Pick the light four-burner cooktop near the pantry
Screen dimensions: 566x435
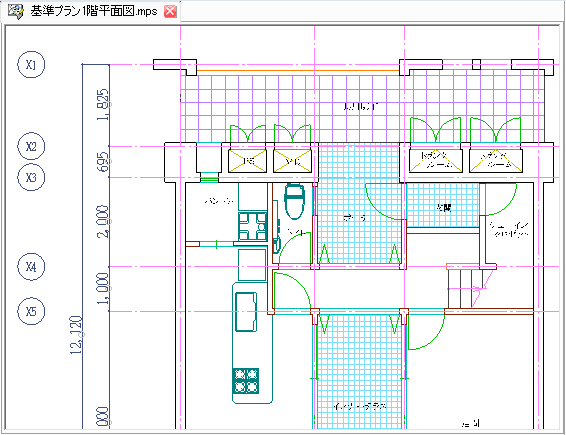[x=252, y=227]
